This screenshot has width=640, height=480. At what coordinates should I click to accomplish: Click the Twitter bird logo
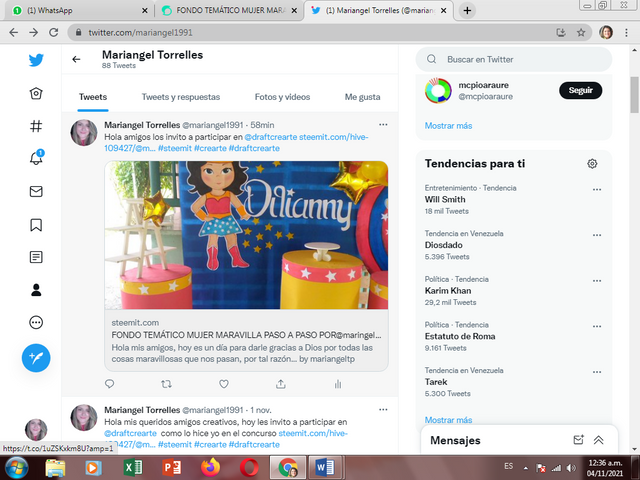(36, 60)
